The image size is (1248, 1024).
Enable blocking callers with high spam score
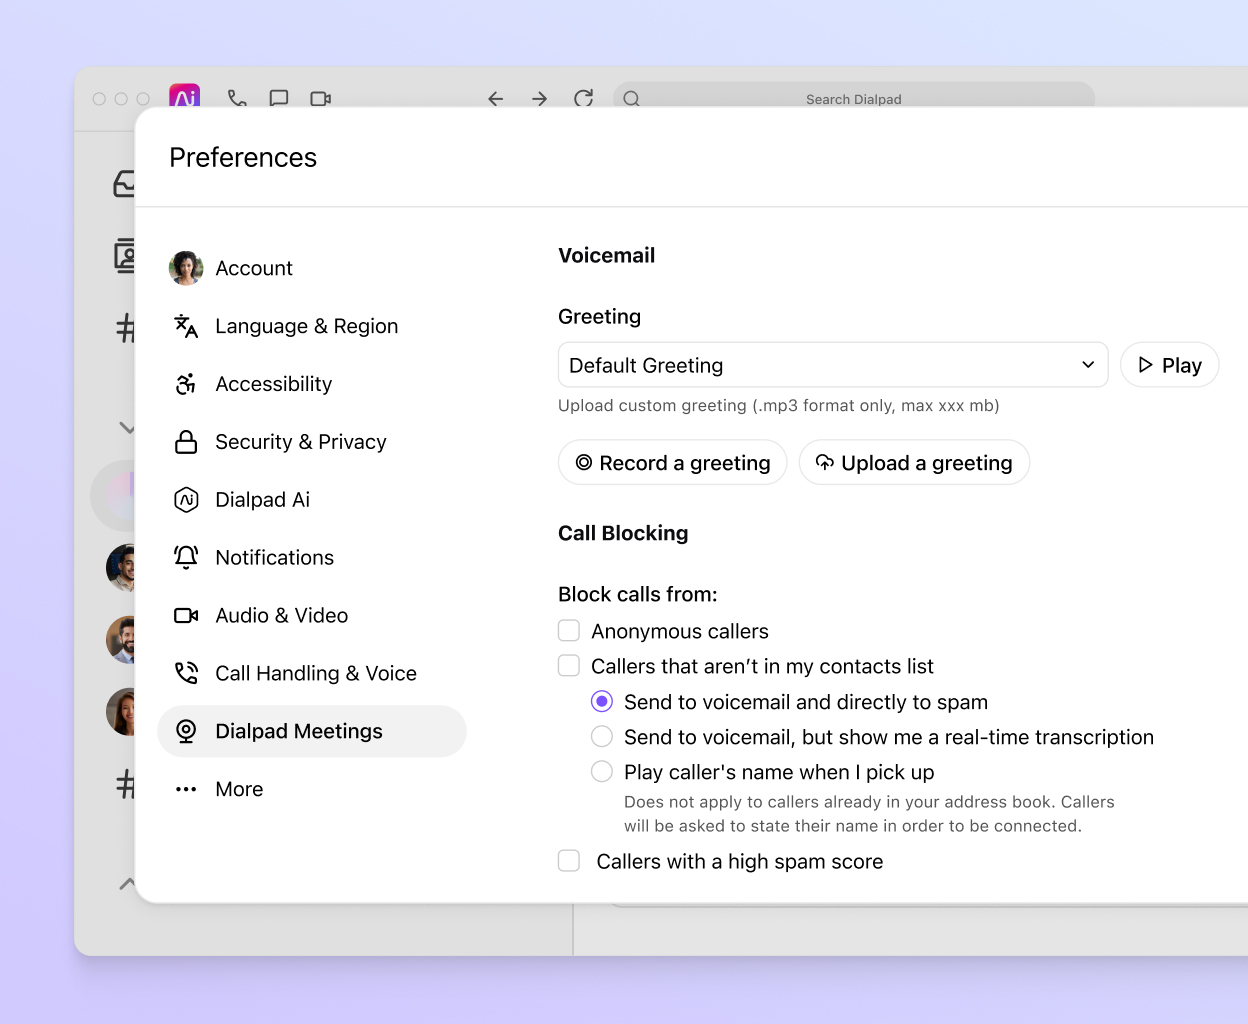click(568, 860)
